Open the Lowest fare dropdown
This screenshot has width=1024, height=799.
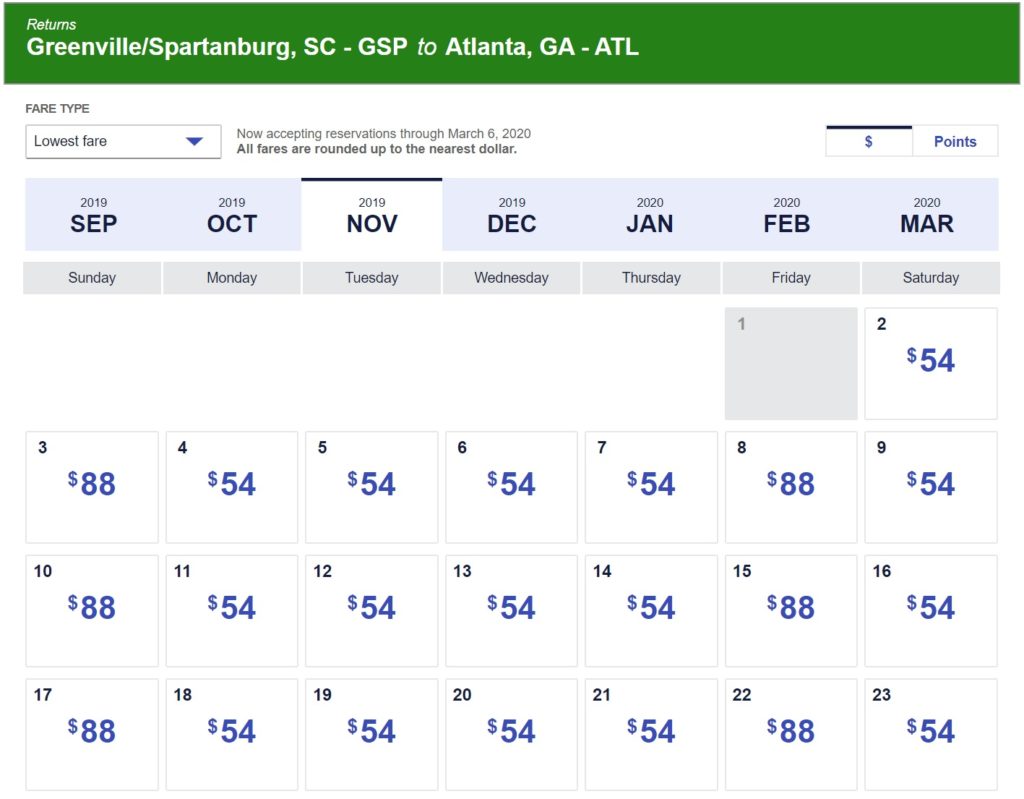point(123,141)
